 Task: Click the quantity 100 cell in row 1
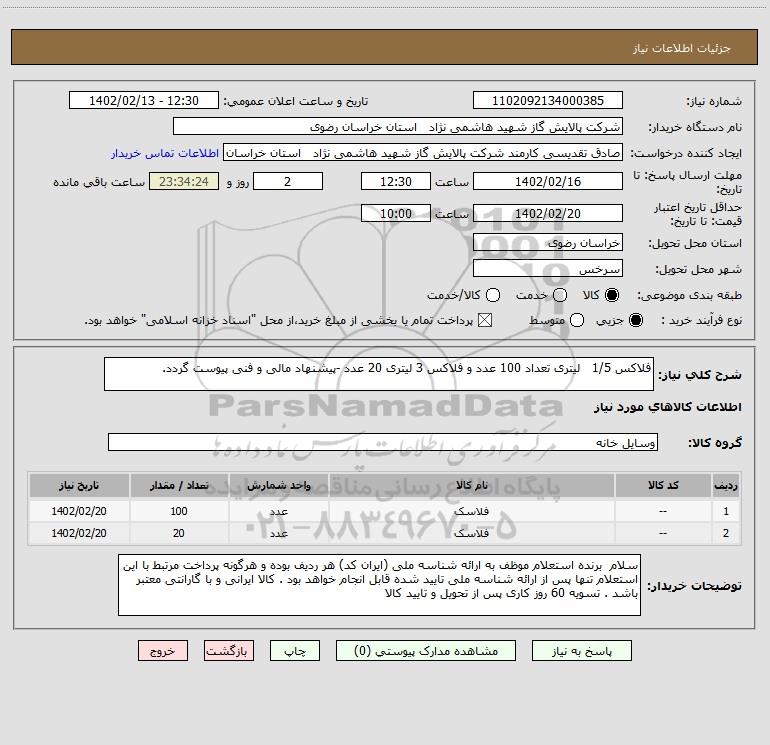click(179, 511)
